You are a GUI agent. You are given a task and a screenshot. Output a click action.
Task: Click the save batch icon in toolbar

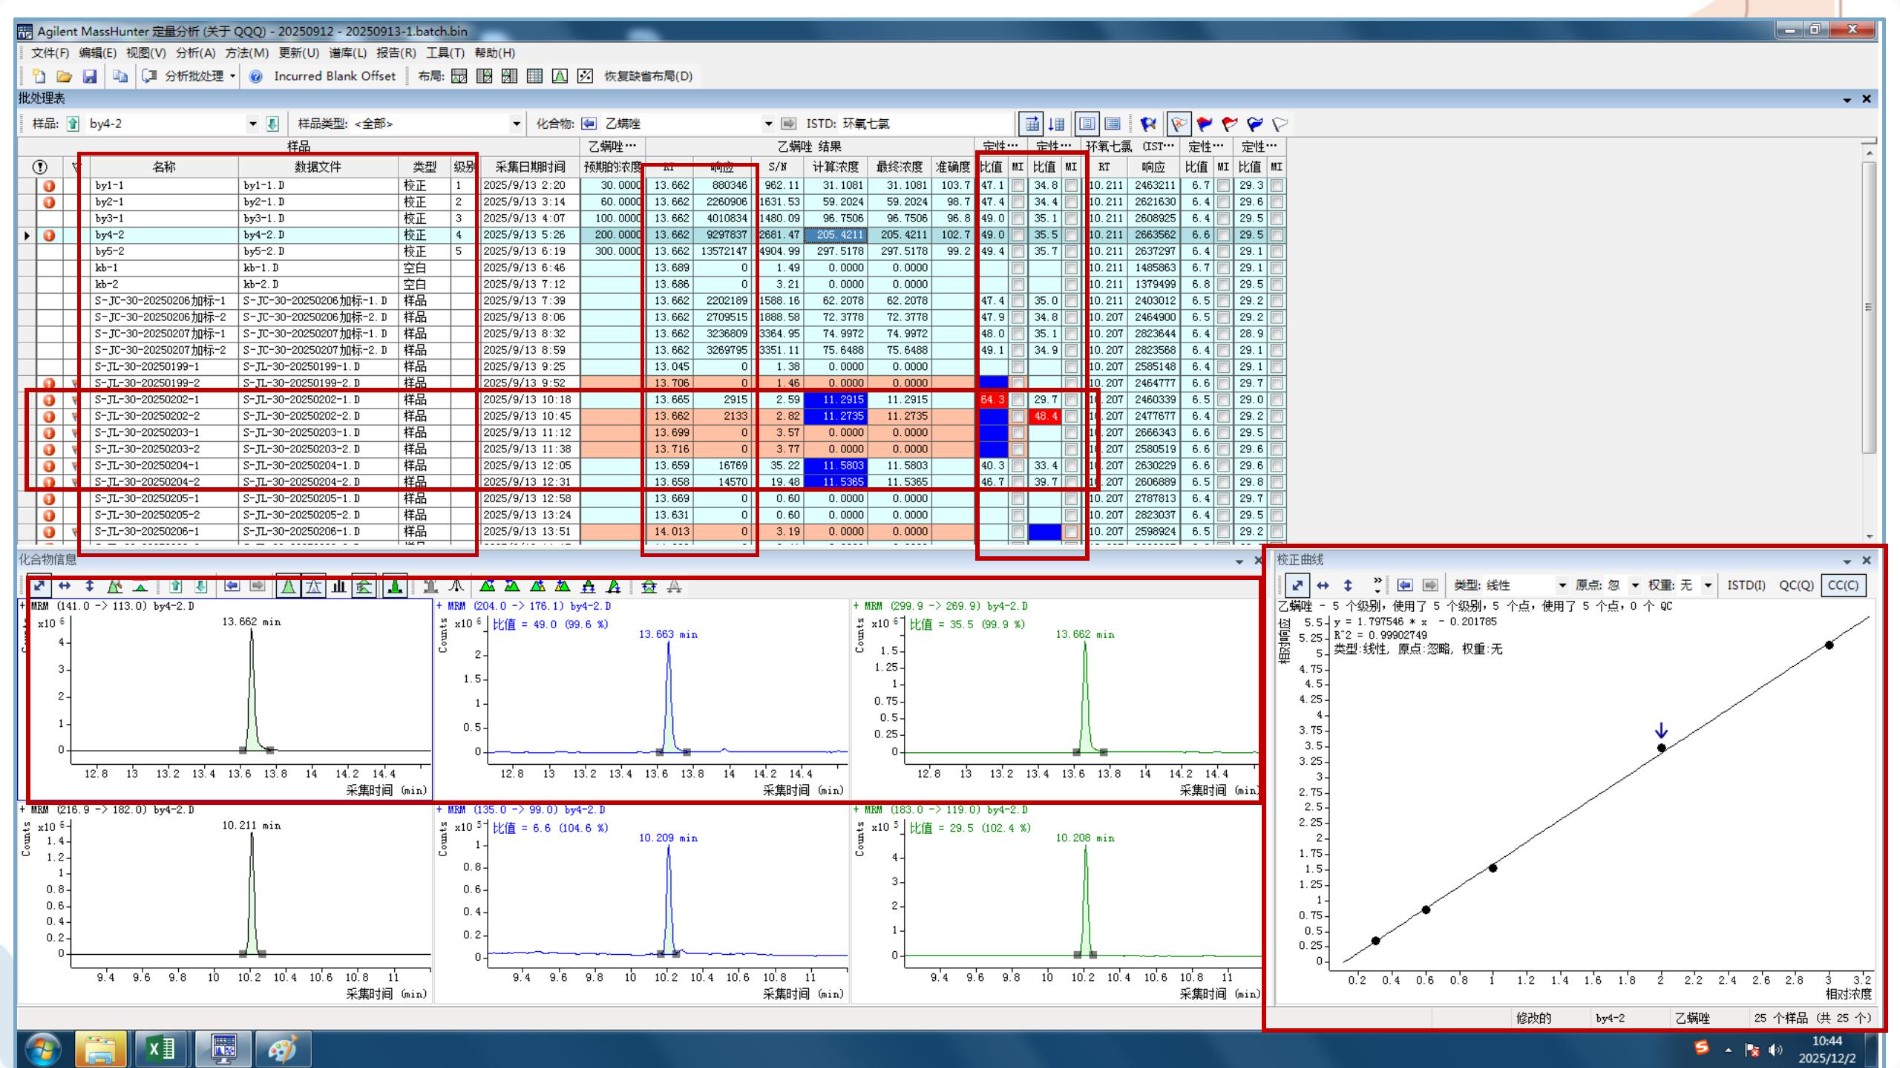coord(90,76)
